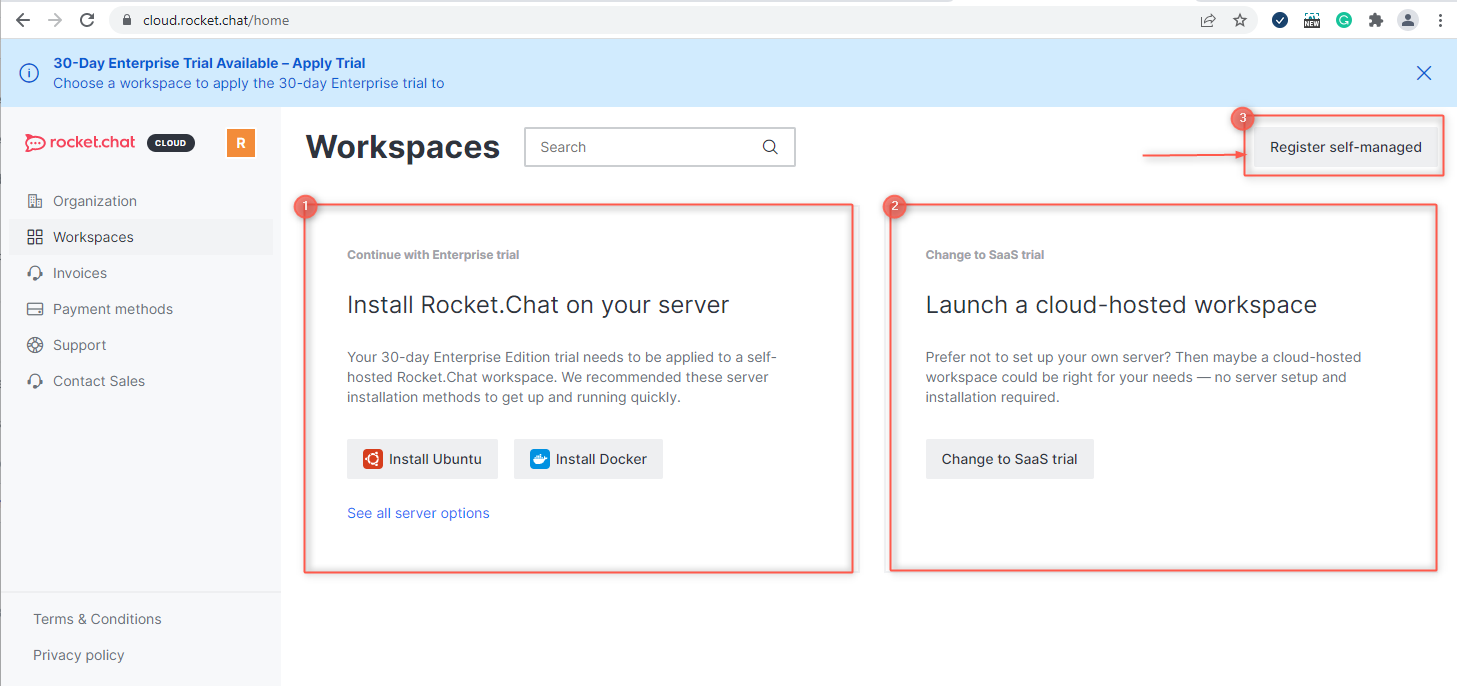Click the magnifier icon in Search box
Screen dimensions: 1457x686
[770, 147]
